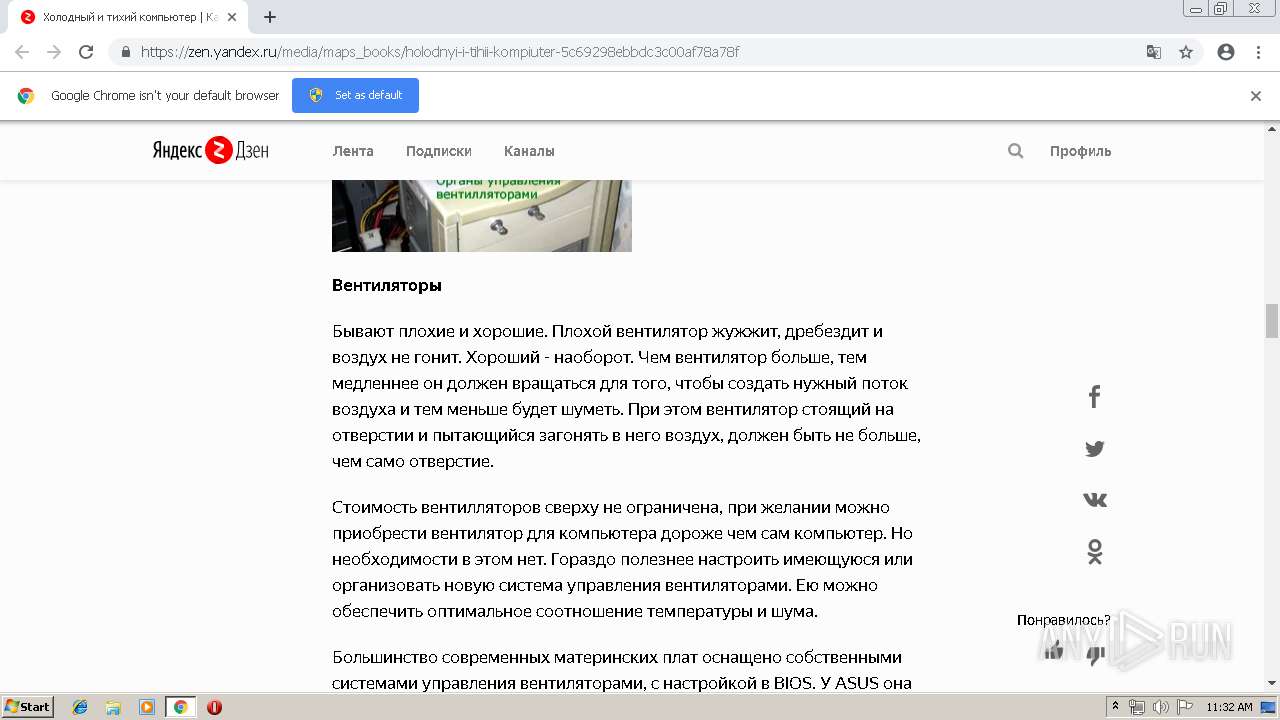Open the Windows Start menu

[x=28, y=706]
